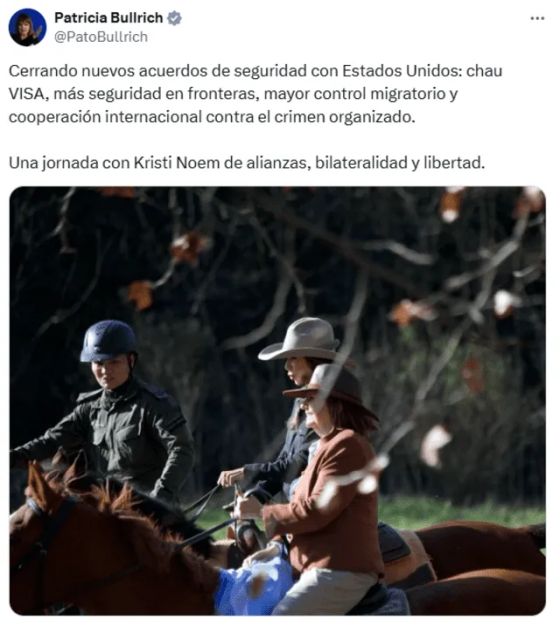Click the sentence starting Una jornada con

(247, 163)
